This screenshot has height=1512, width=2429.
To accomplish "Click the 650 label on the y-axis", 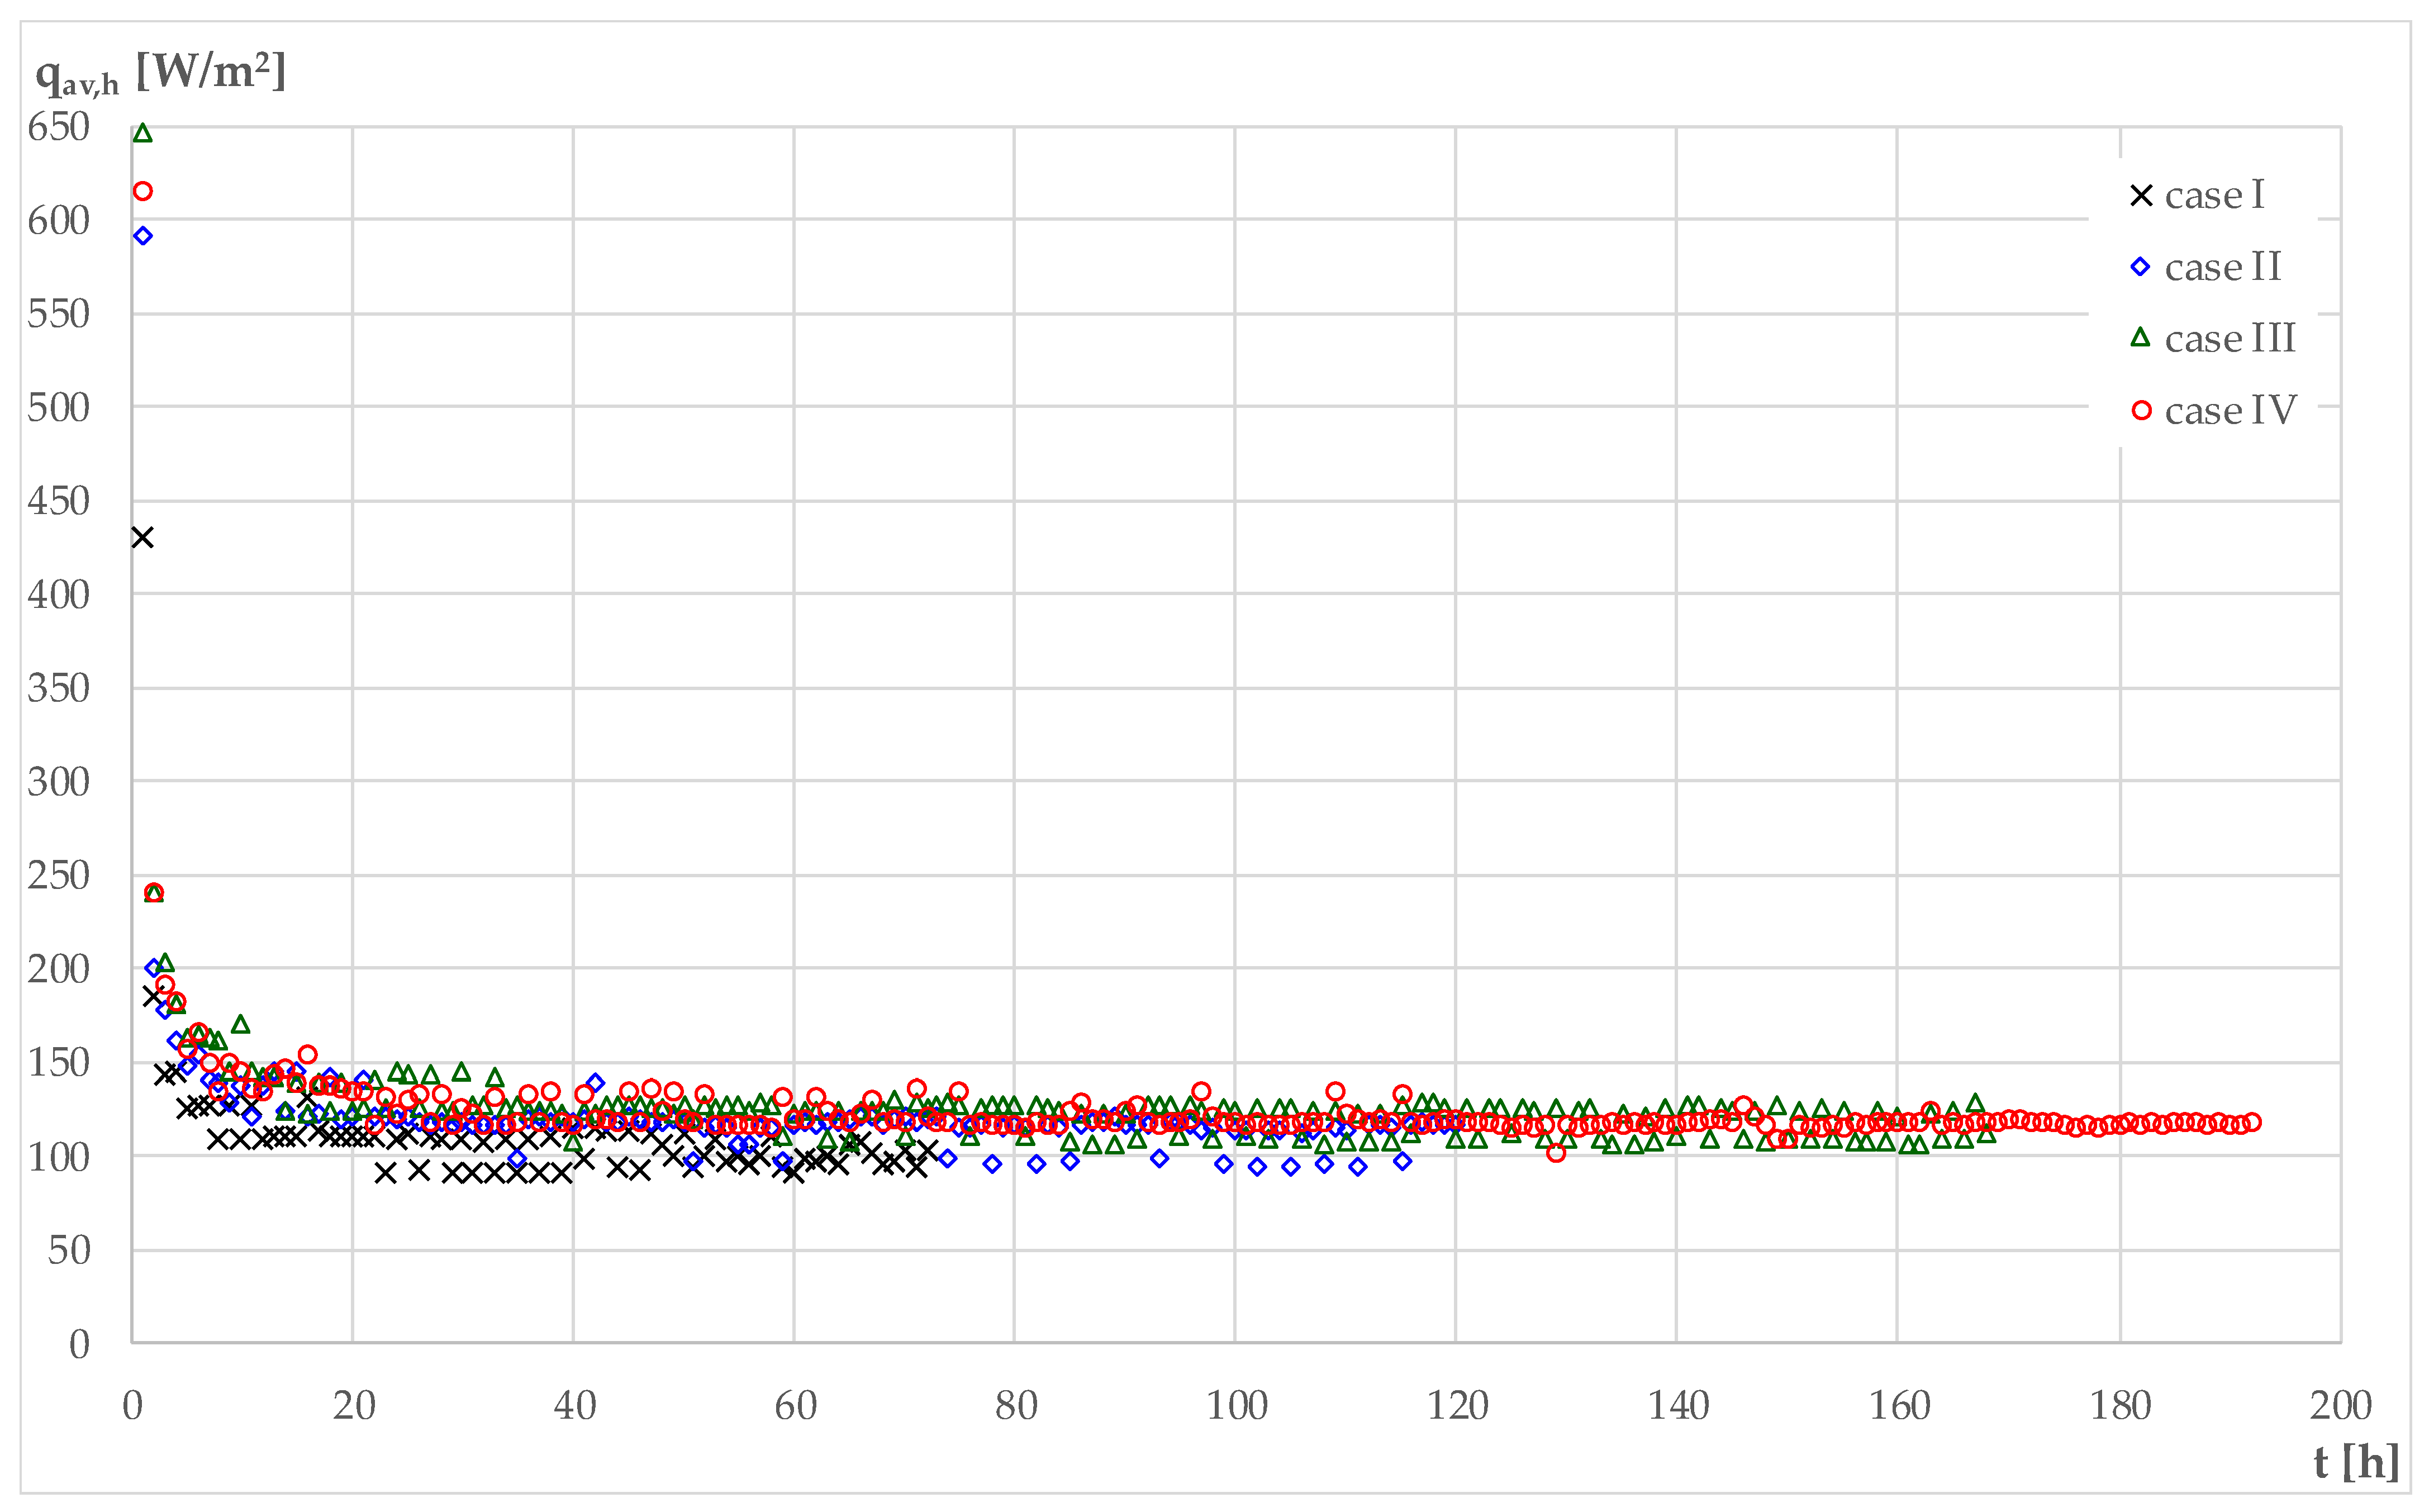I will click(59, 127).
